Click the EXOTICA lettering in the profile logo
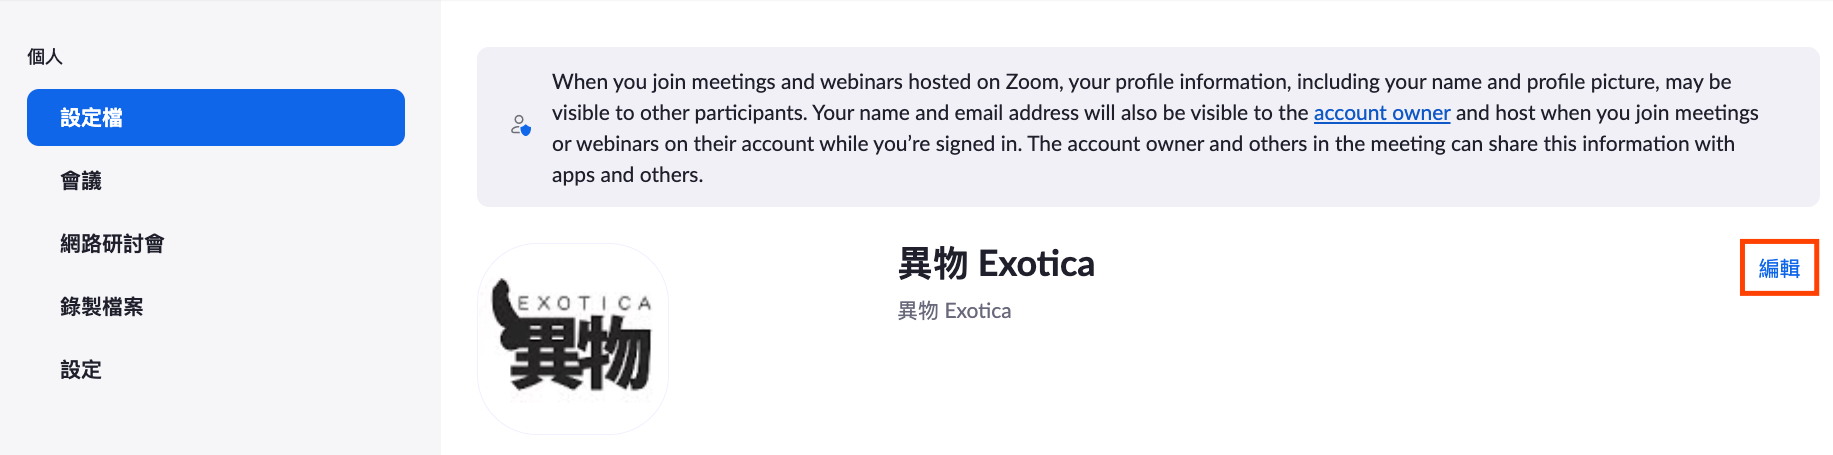 click(584, 302)
